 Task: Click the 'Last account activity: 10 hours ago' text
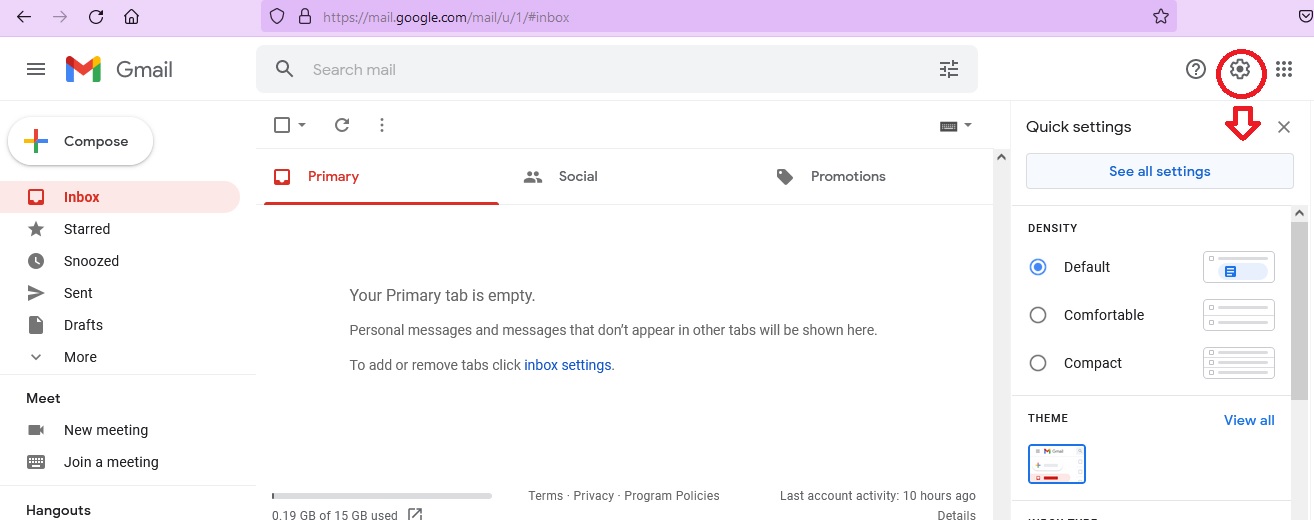(x=878, y=495)
